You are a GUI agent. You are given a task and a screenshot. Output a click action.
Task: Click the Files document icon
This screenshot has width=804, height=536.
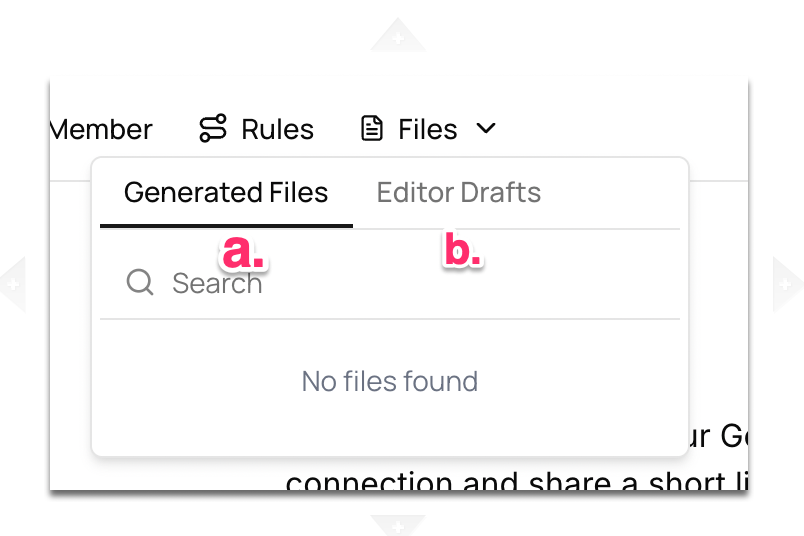point(372,129)
